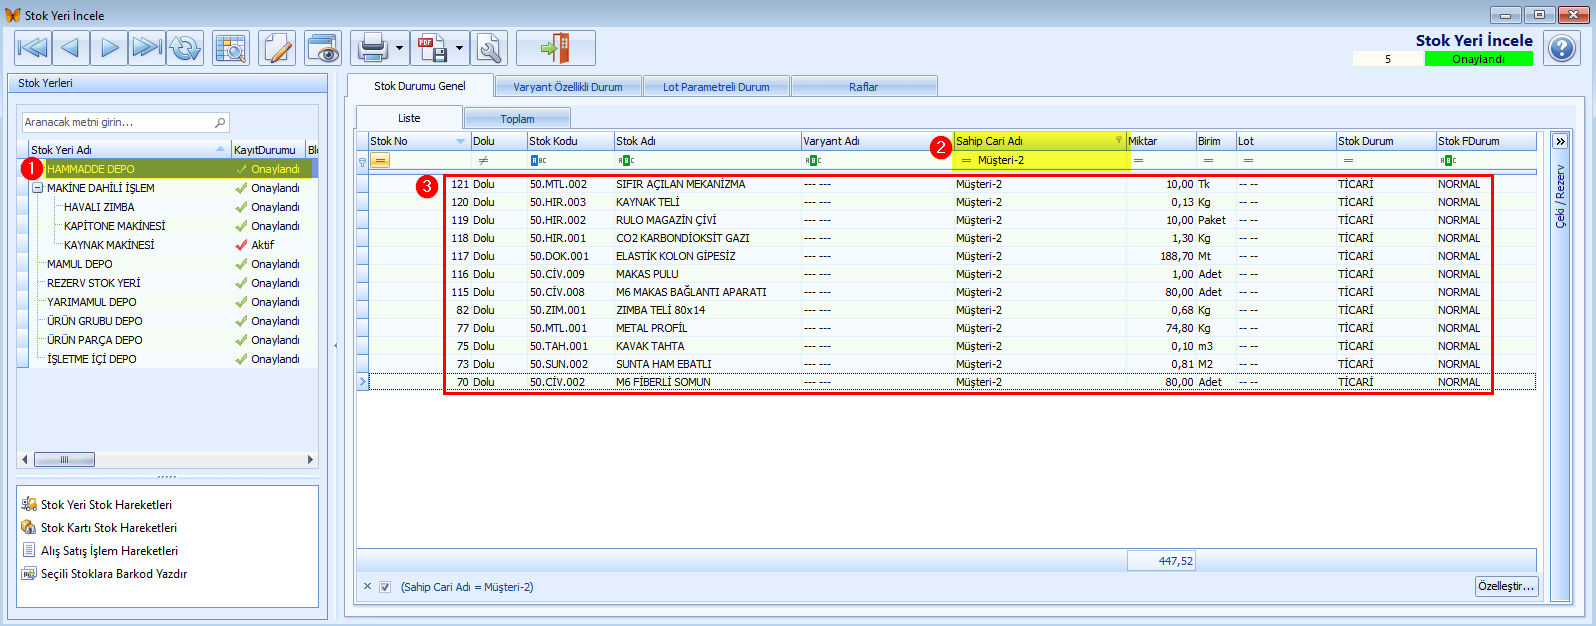This screenshot has width=1596, height=626.
Task: Click the edit document pencil icon
Action: (x=277, y=48)
